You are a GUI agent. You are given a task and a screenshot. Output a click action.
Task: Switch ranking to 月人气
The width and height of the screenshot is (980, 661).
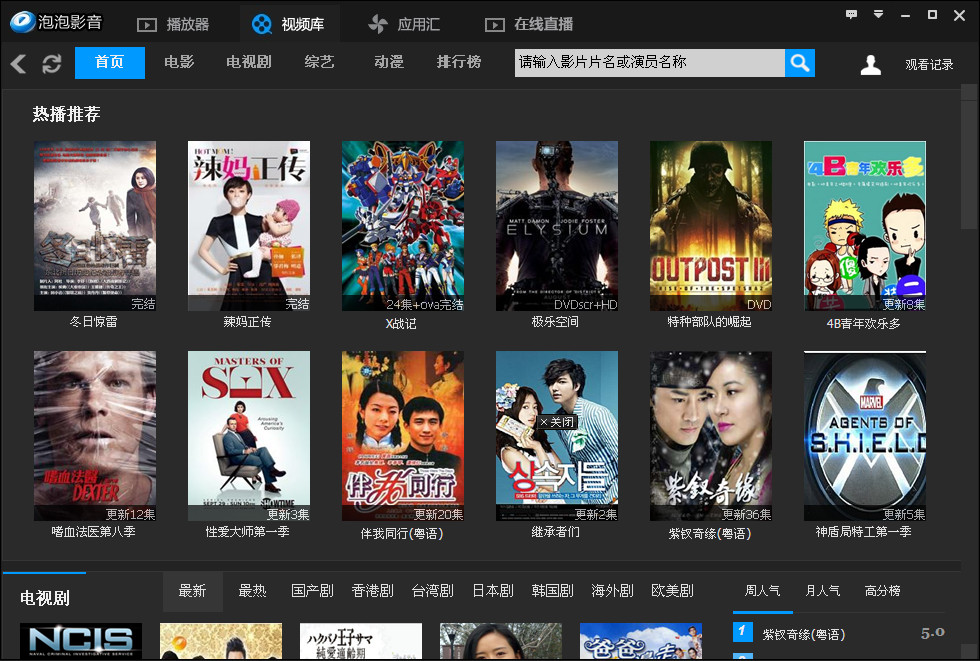tap(822, 591)
